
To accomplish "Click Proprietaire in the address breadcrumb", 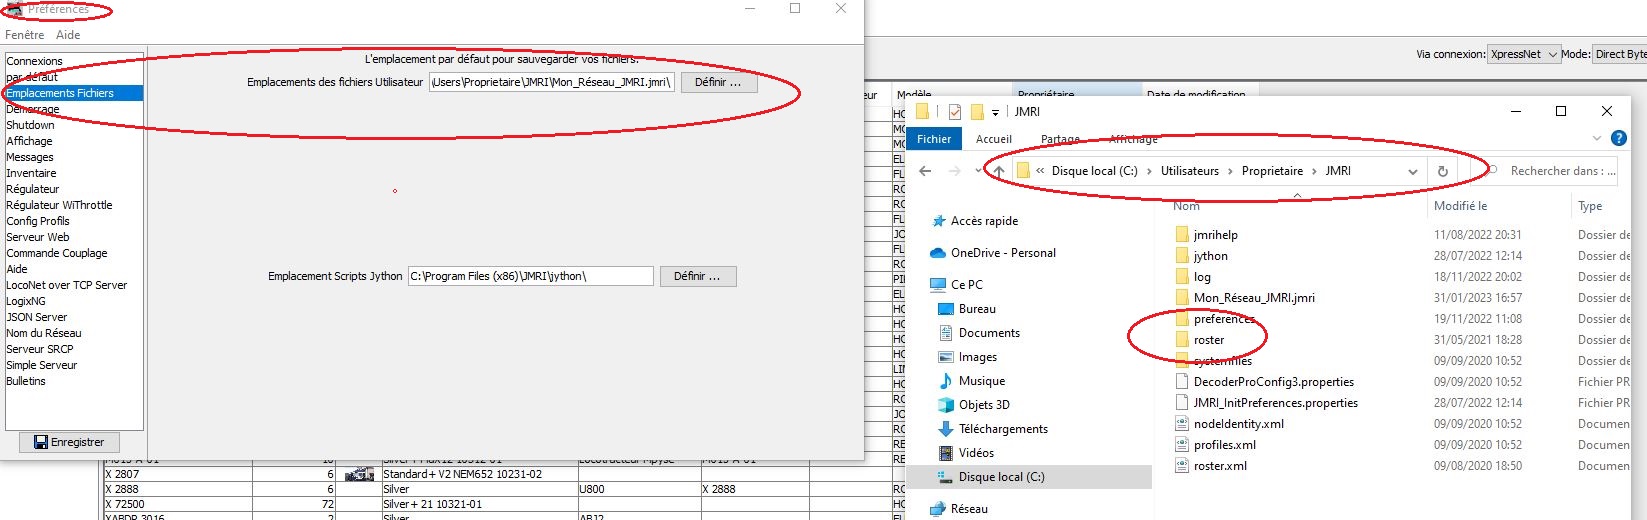I will pos(1272,171).
